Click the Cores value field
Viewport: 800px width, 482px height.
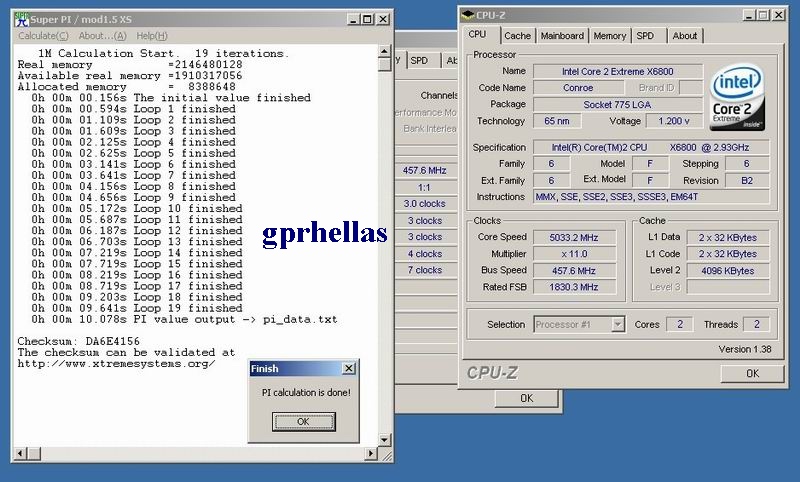tap(680, 324)
